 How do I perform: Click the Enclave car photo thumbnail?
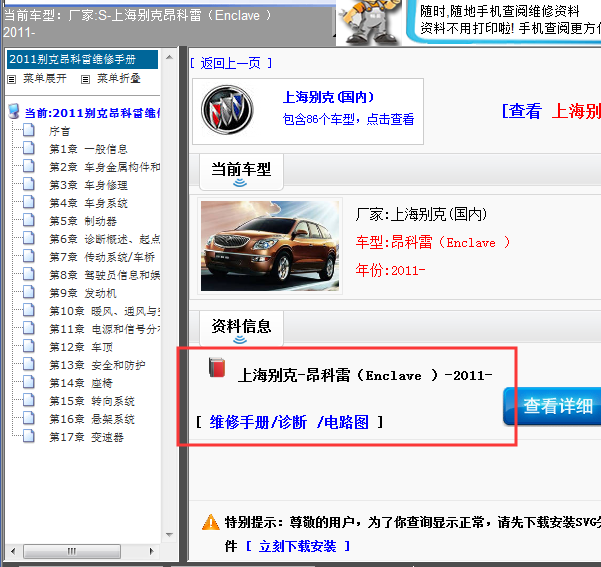click(x=270, y=246)
